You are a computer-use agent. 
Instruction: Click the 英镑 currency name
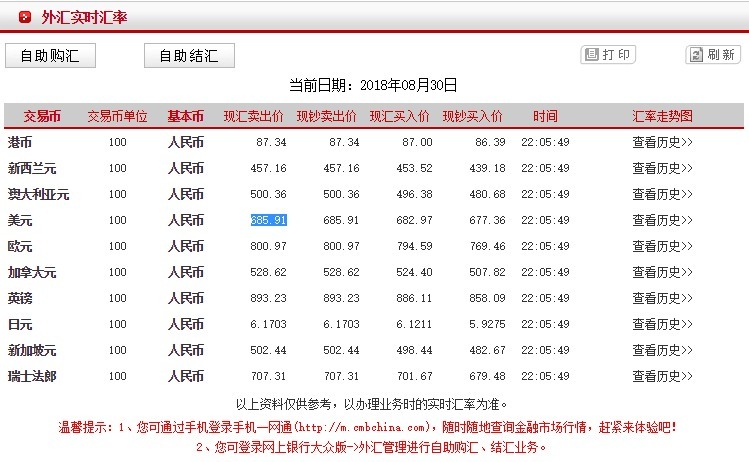pyautogui.click(x=20, y=298)
